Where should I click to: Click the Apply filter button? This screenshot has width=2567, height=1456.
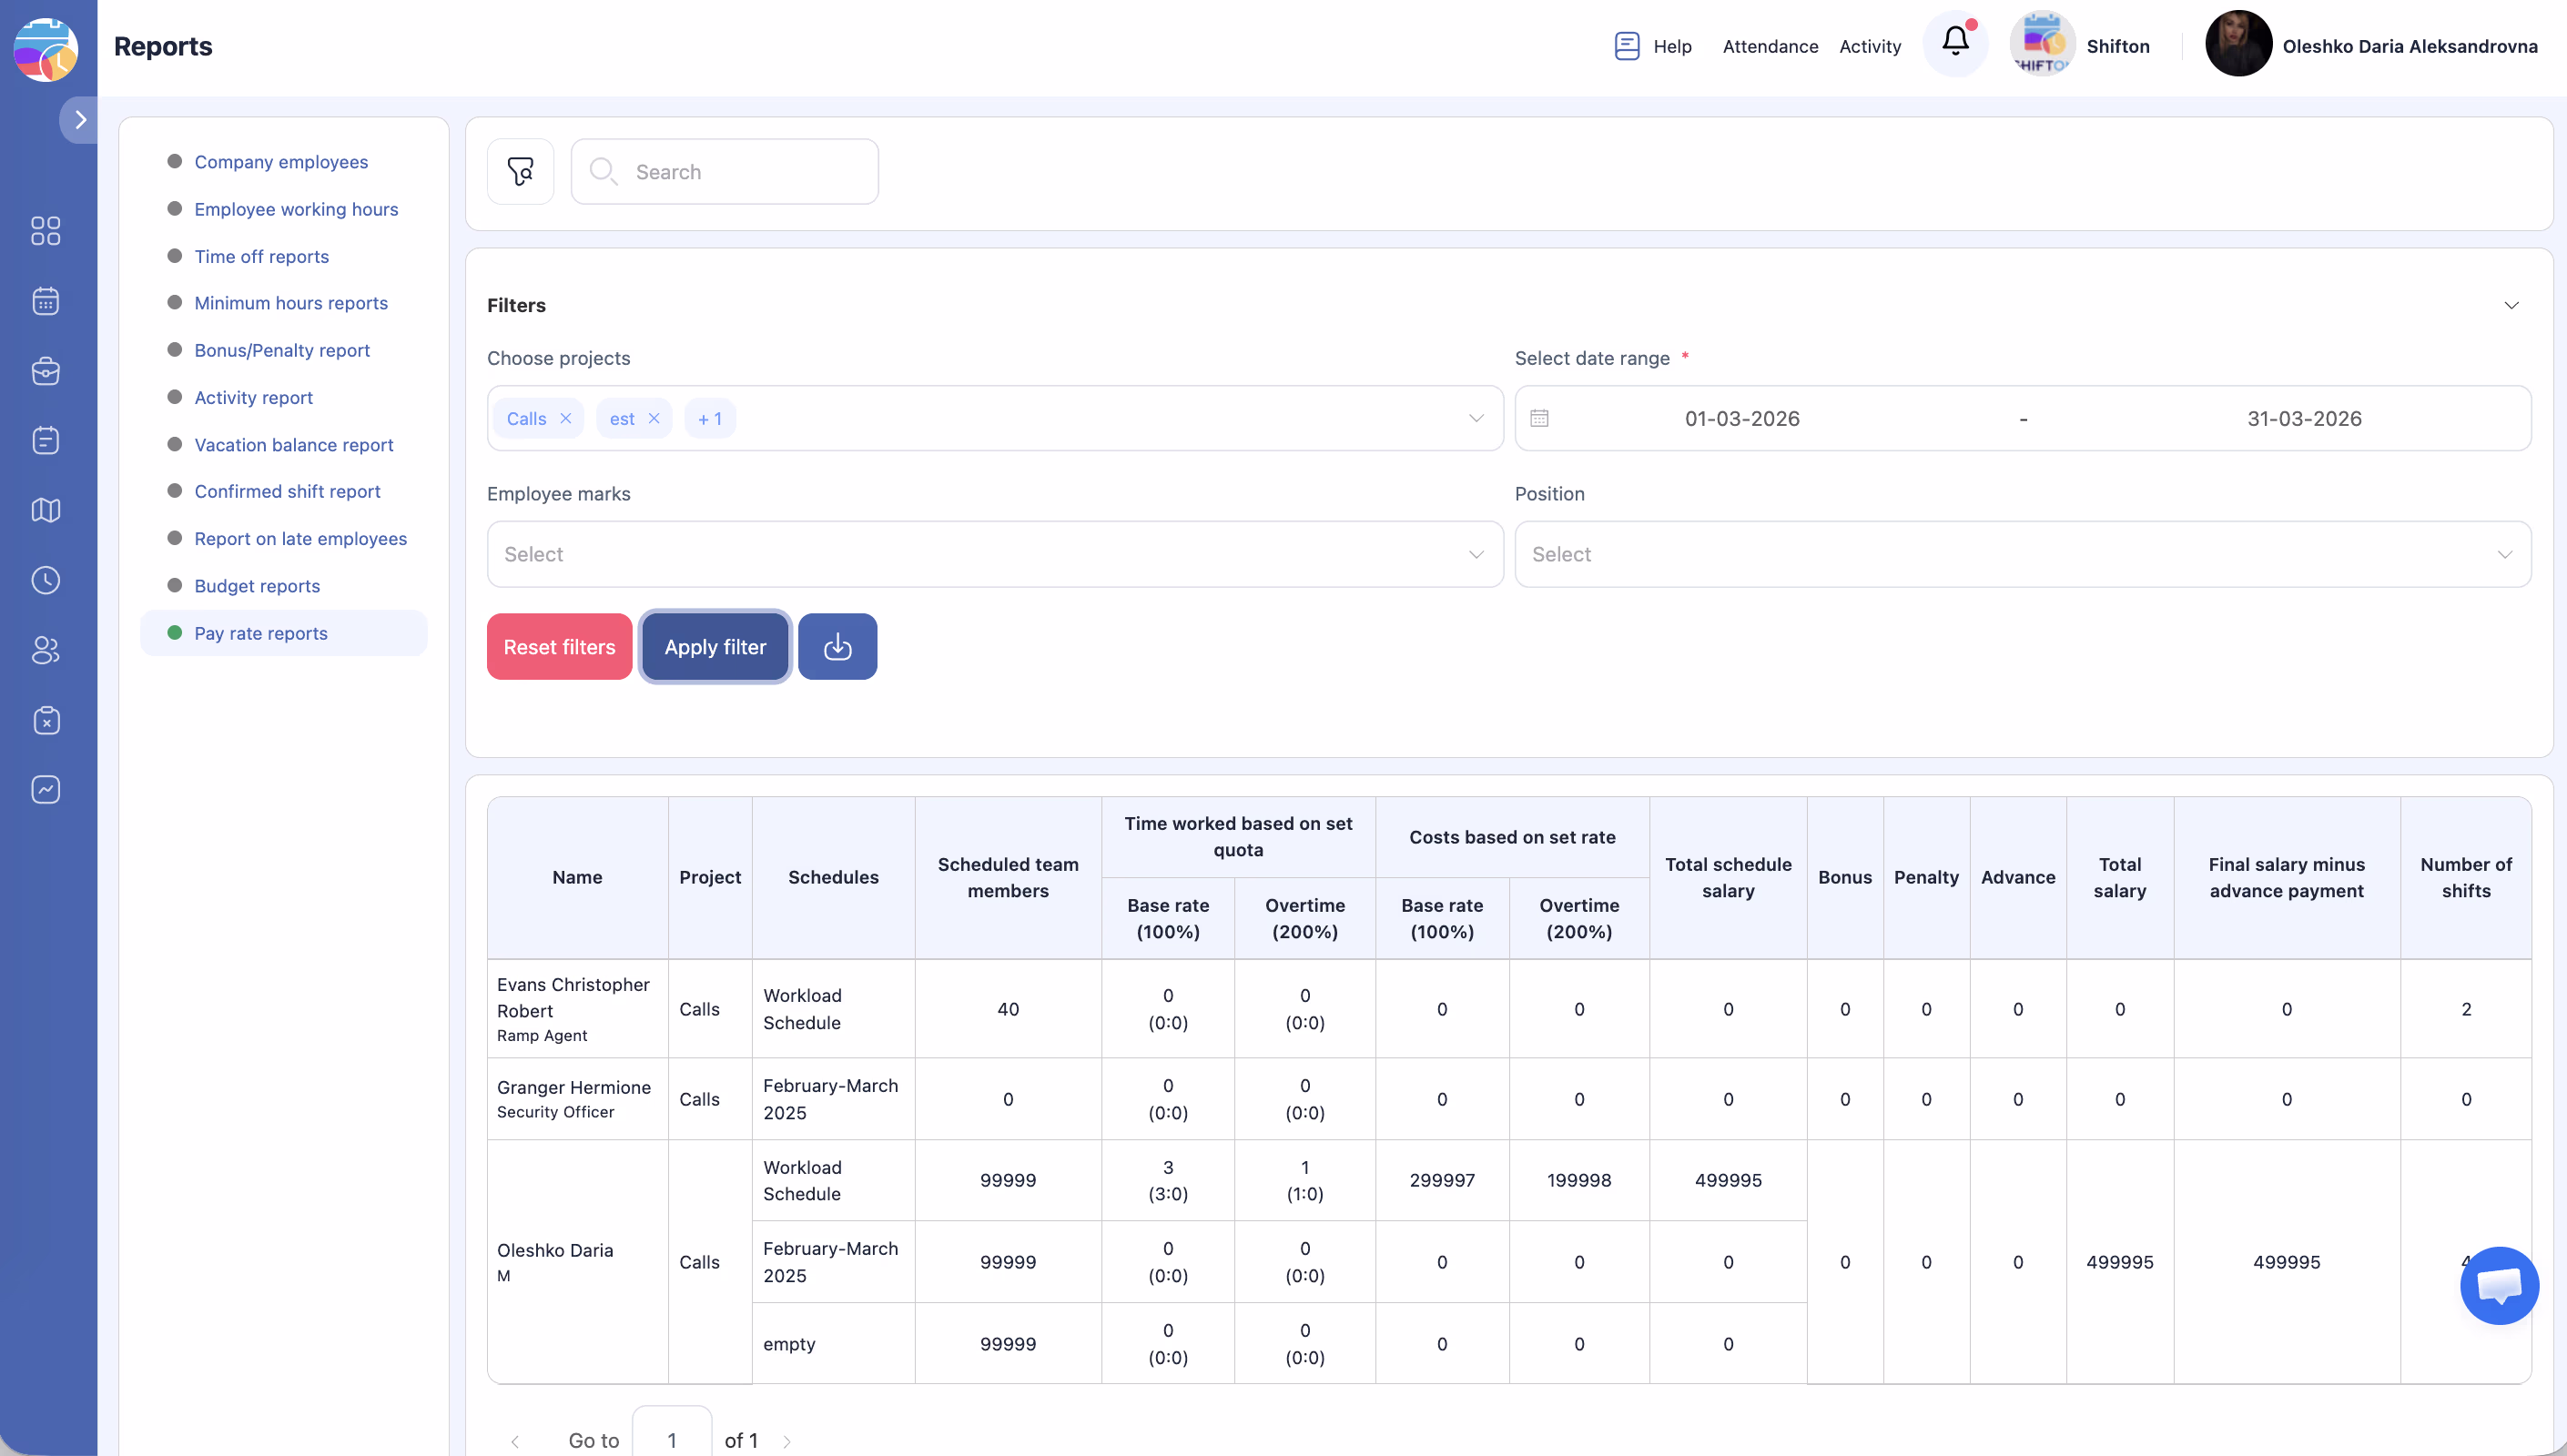[x=715, y=647]
